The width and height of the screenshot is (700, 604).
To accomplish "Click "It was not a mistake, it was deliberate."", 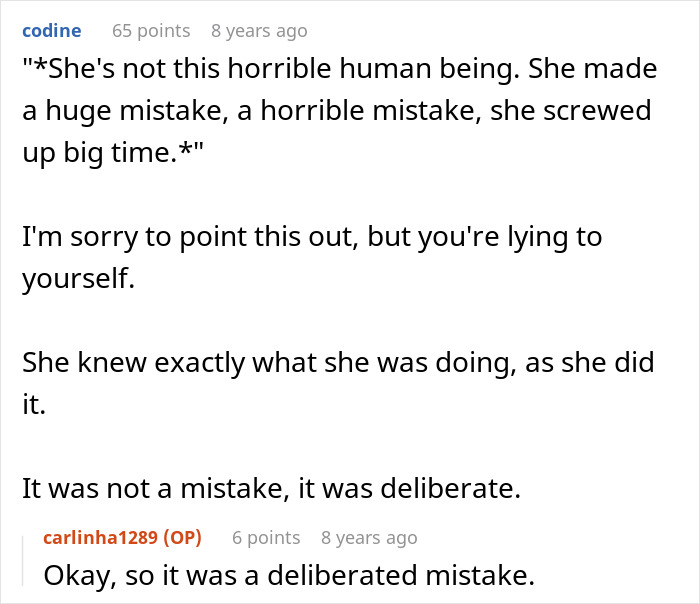I will (x=271, y=488).
